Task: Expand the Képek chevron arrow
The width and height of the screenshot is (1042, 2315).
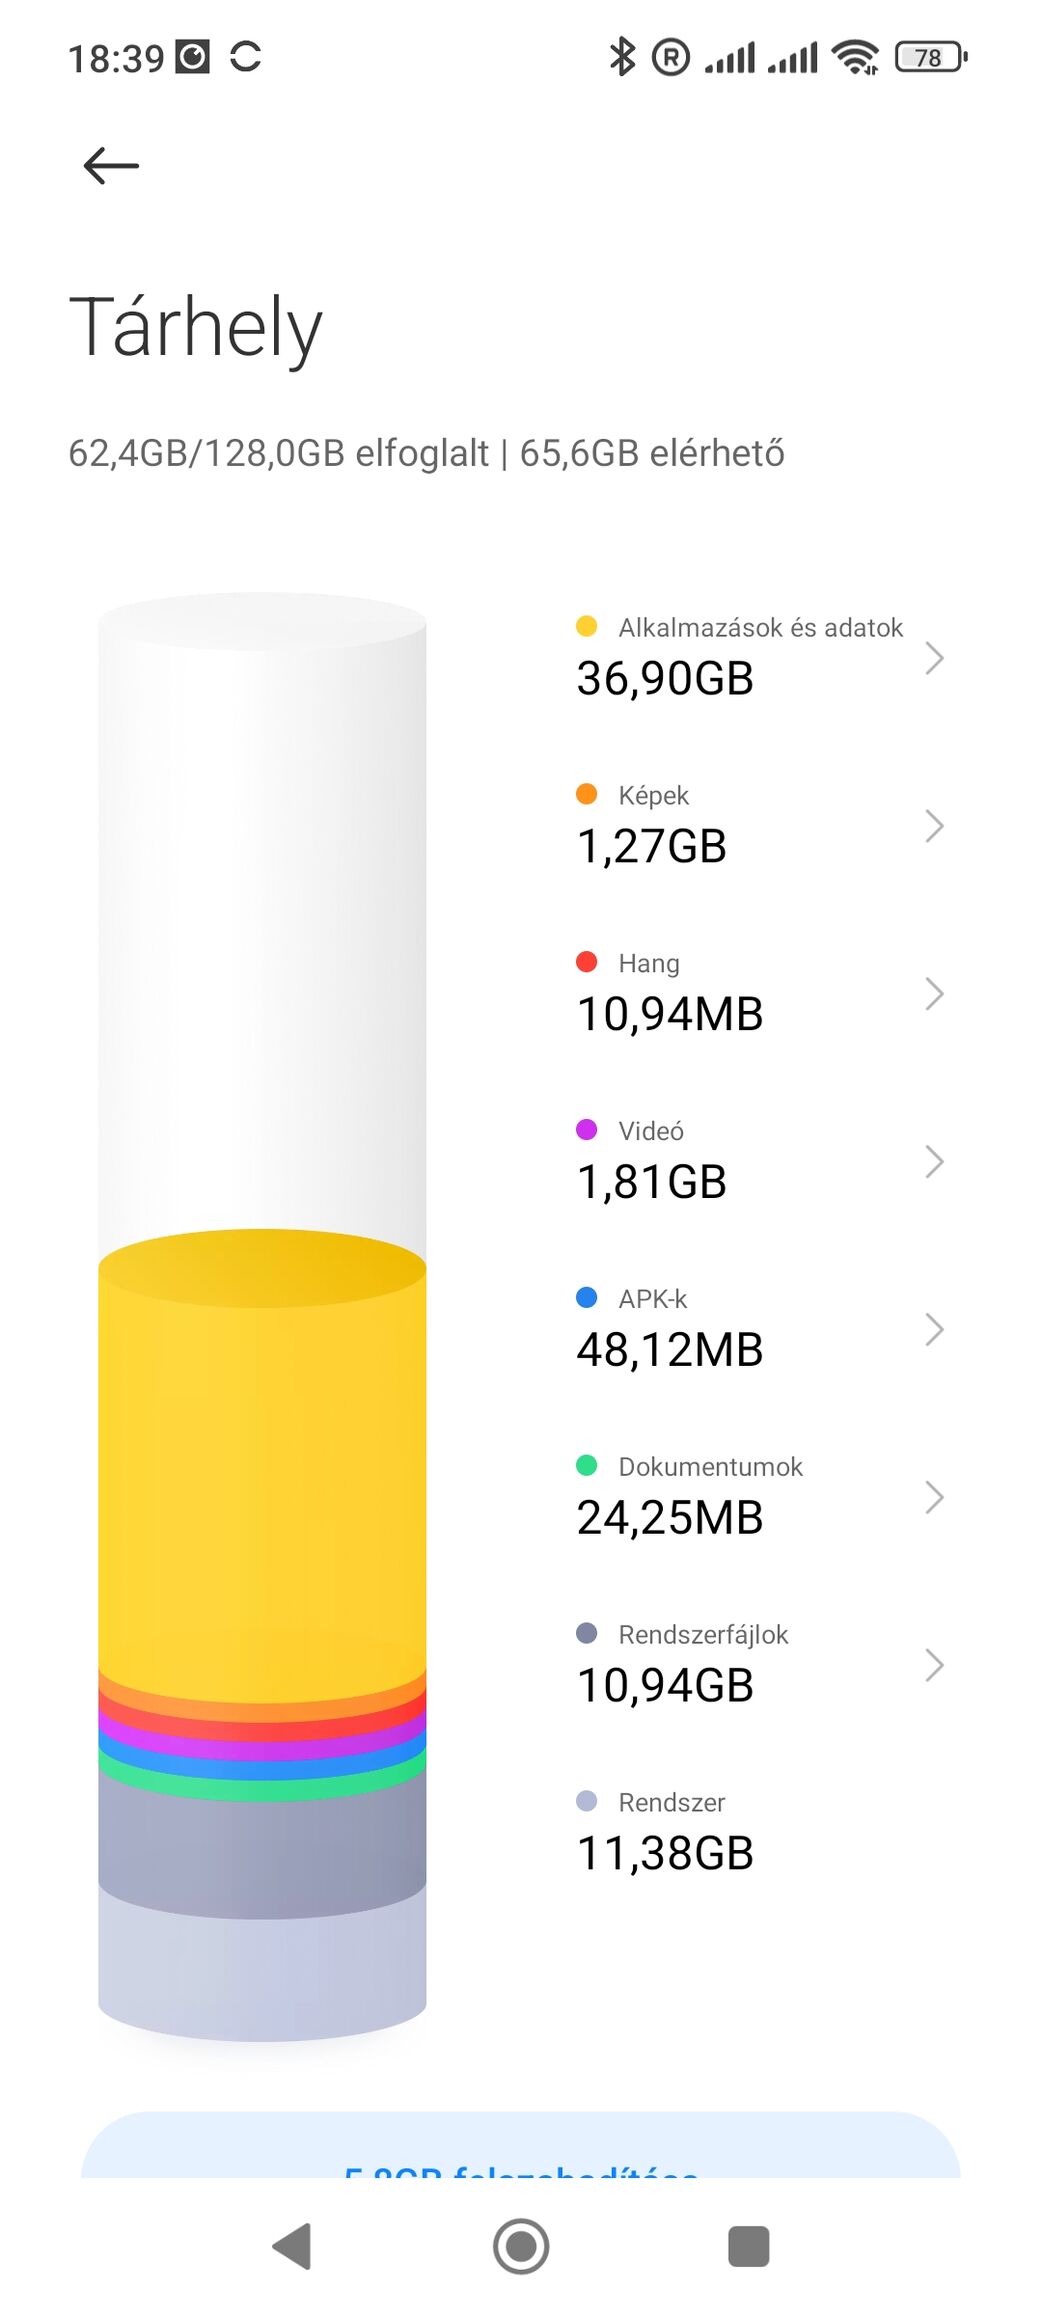Action: pos(934,826)
